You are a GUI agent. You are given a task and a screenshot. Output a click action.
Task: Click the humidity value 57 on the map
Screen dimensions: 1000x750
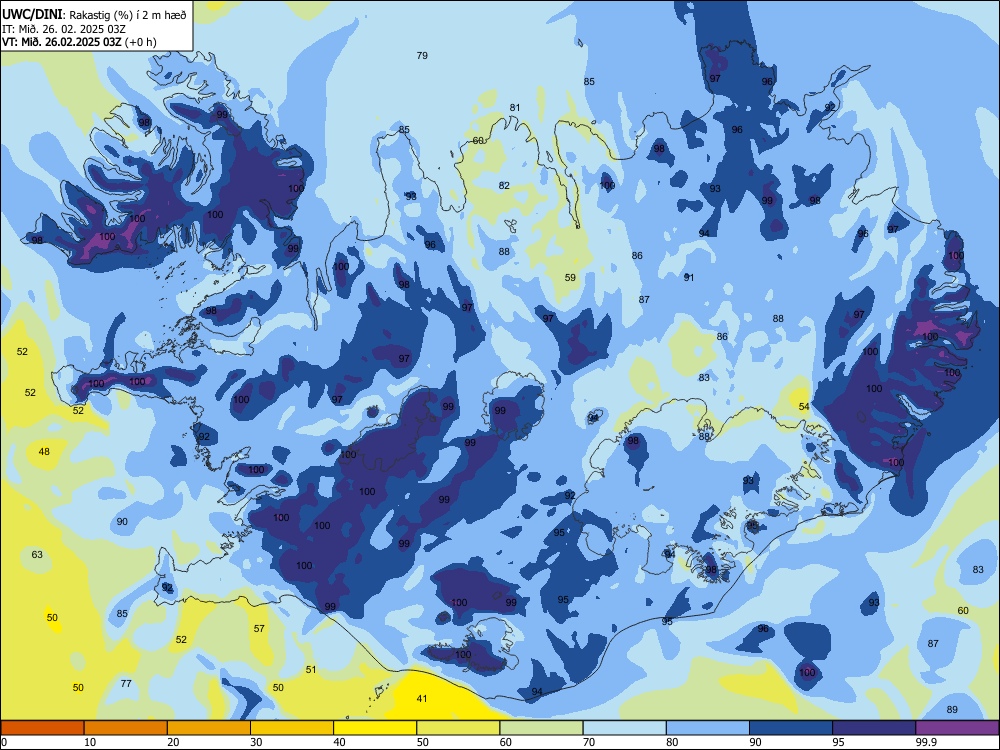click(259, 628)
